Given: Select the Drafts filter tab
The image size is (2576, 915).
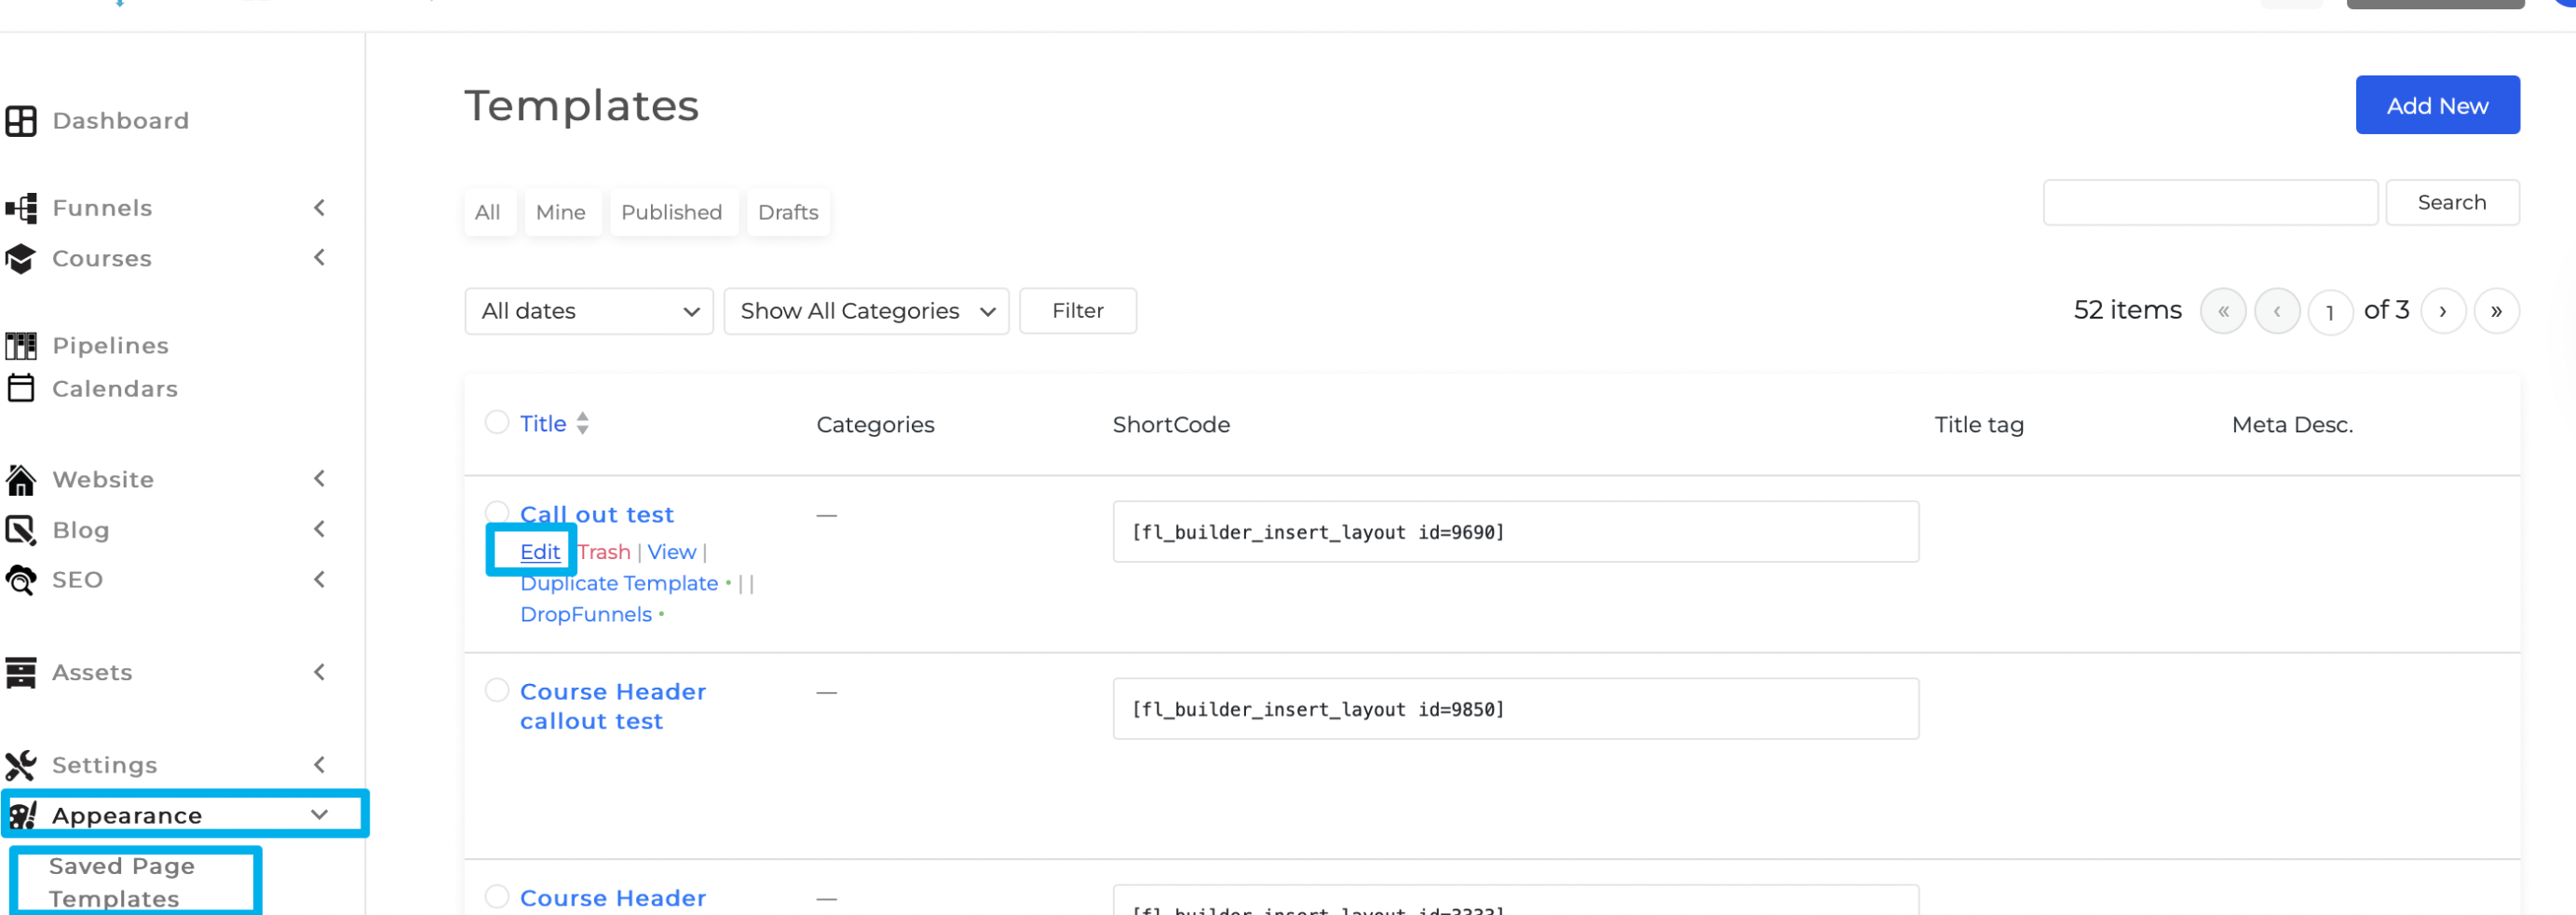Looking at the screenshot, I should tap(788, 212).
